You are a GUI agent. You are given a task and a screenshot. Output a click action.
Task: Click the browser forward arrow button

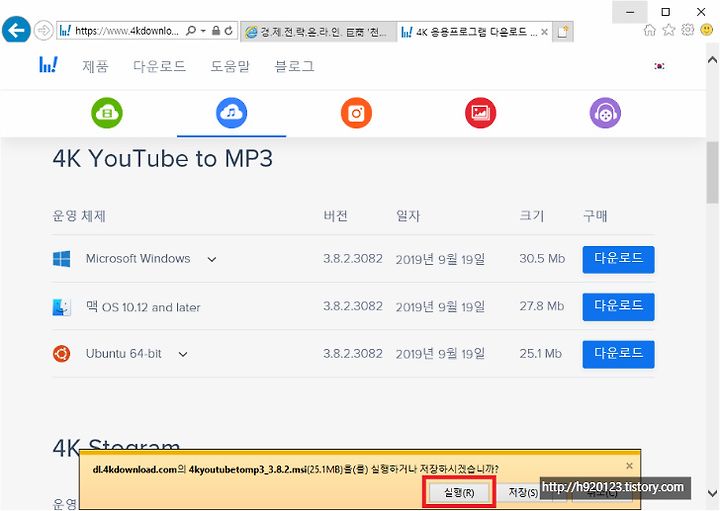[x=44, y=31]
